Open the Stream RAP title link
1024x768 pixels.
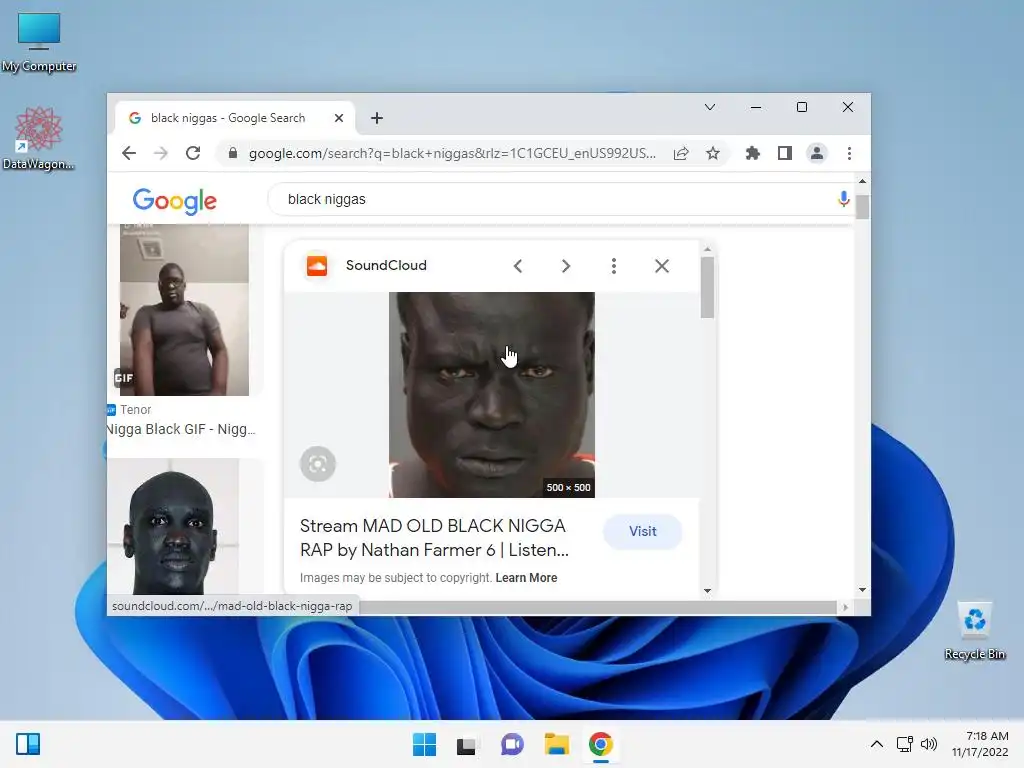[x=434, y=538]
